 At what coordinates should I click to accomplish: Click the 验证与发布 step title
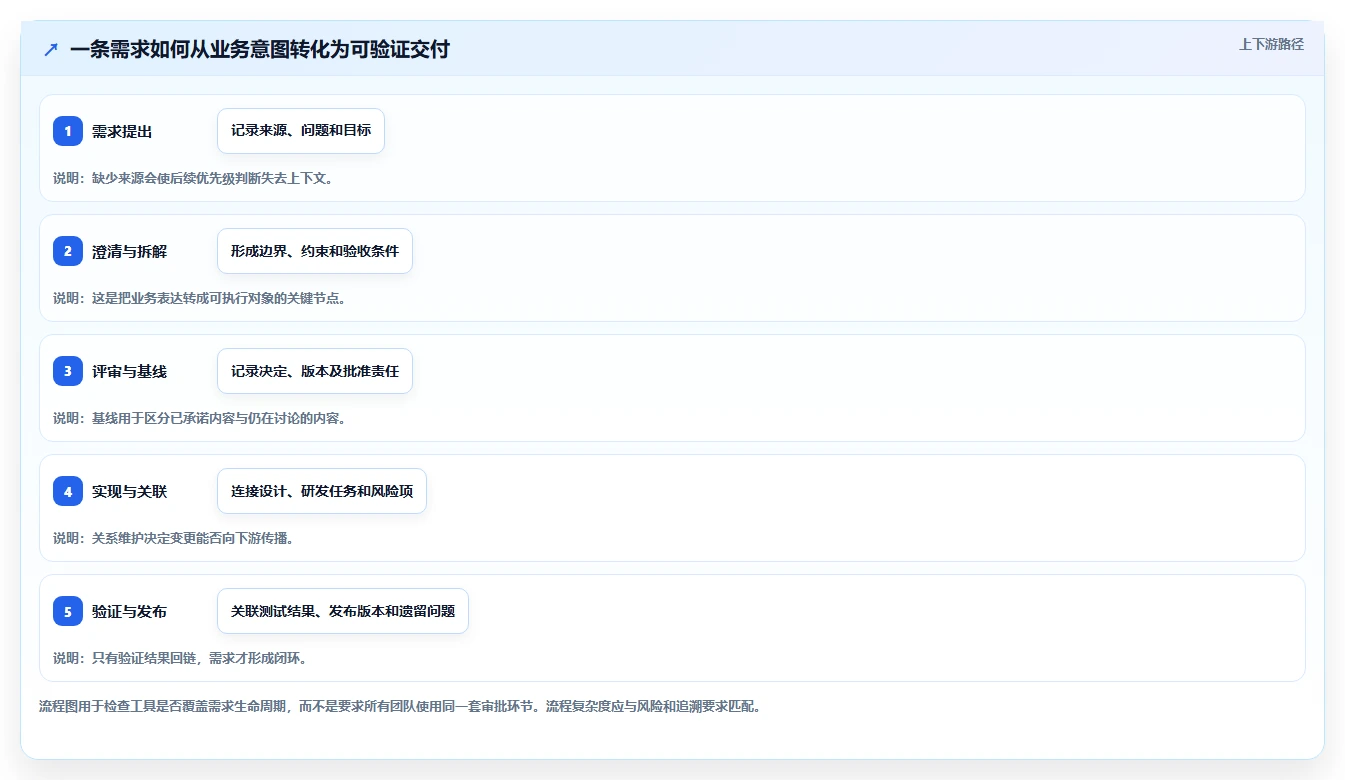point(129,611)
